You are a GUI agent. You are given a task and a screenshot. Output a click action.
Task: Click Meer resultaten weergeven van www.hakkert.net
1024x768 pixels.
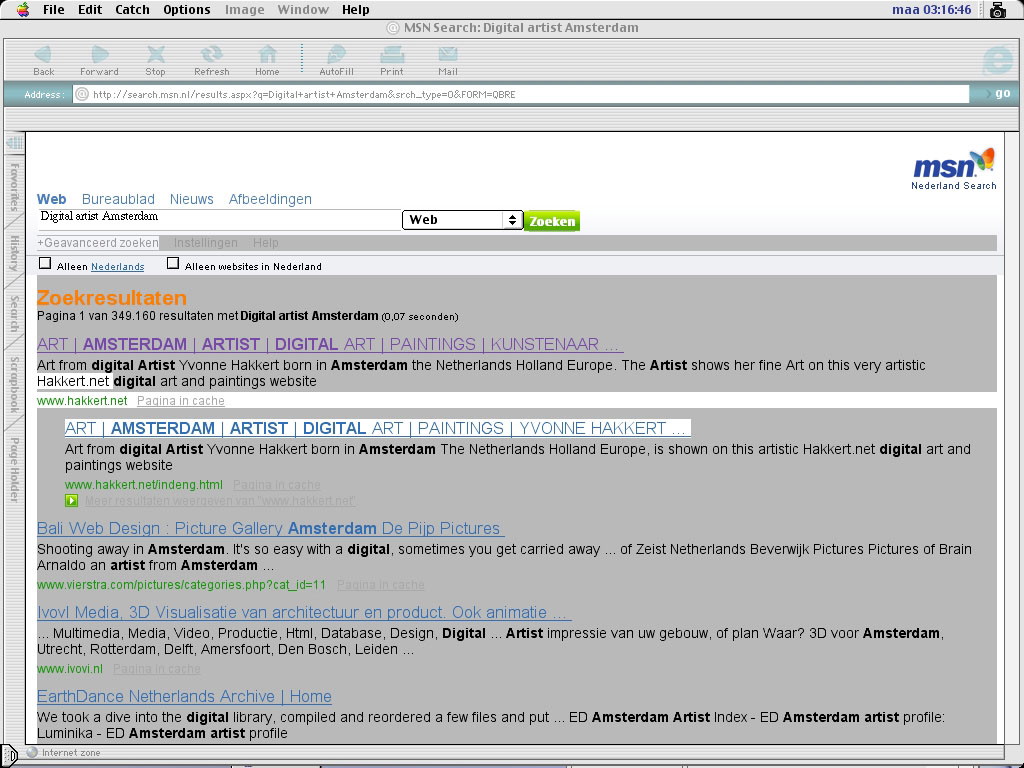point(221,501)
